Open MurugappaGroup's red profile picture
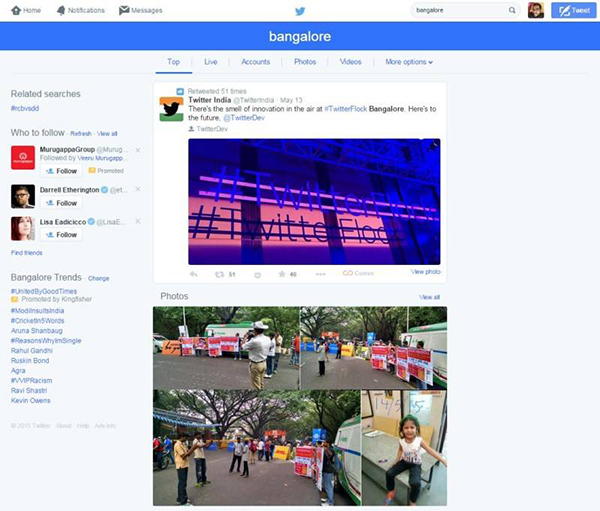Screen dimensions: 600x511 point(23,157)
